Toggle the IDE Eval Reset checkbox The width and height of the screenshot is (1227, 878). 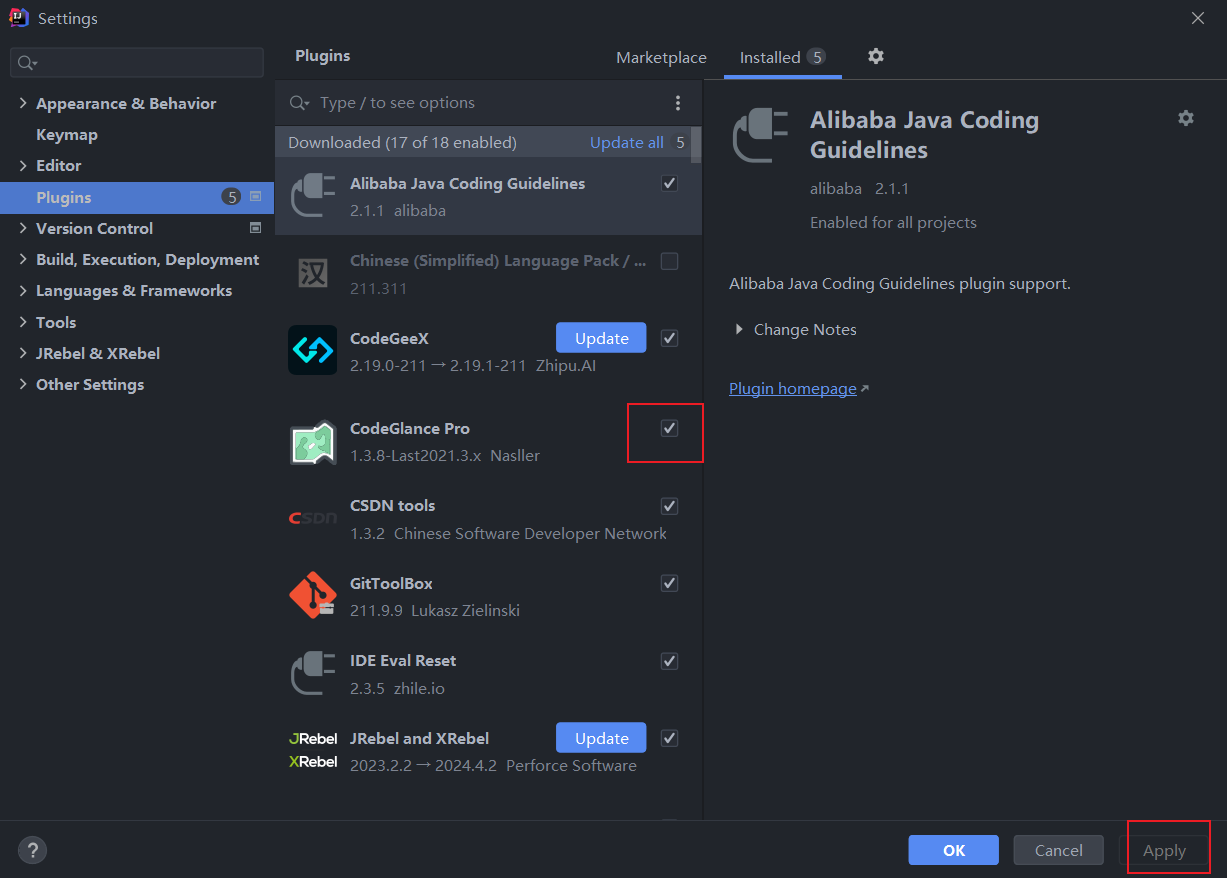click(670, 661)
